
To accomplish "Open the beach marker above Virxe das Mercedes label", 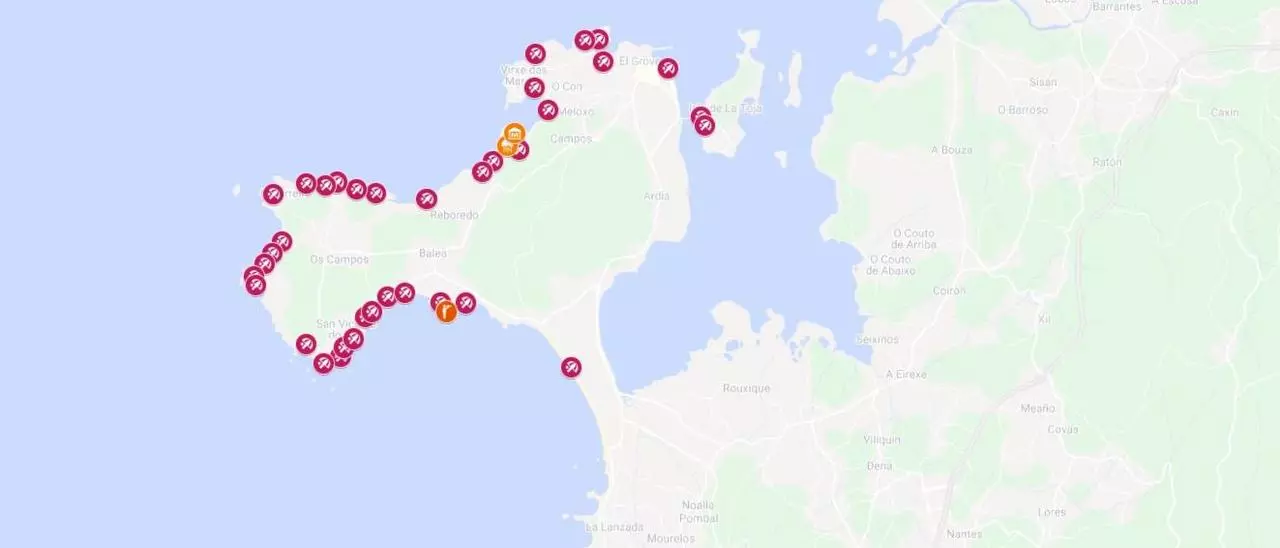I will tap(535, 54).
